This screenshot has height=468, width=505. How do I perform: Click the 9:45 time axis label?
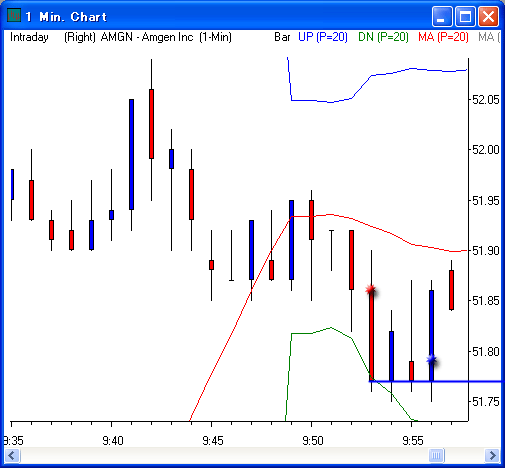213,441
